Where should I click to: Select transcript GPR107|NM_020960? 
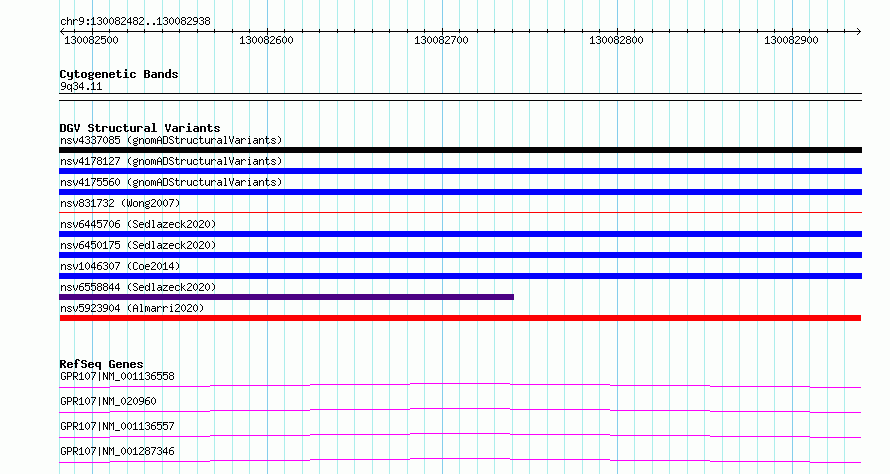pyautogui.click(x=108, y=401)
